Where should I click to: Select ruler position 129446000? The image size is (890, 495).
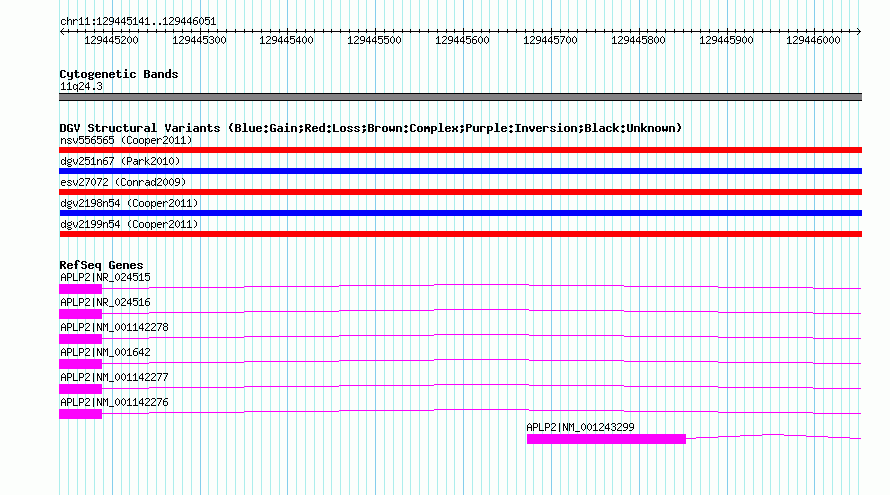coord(813,40)
